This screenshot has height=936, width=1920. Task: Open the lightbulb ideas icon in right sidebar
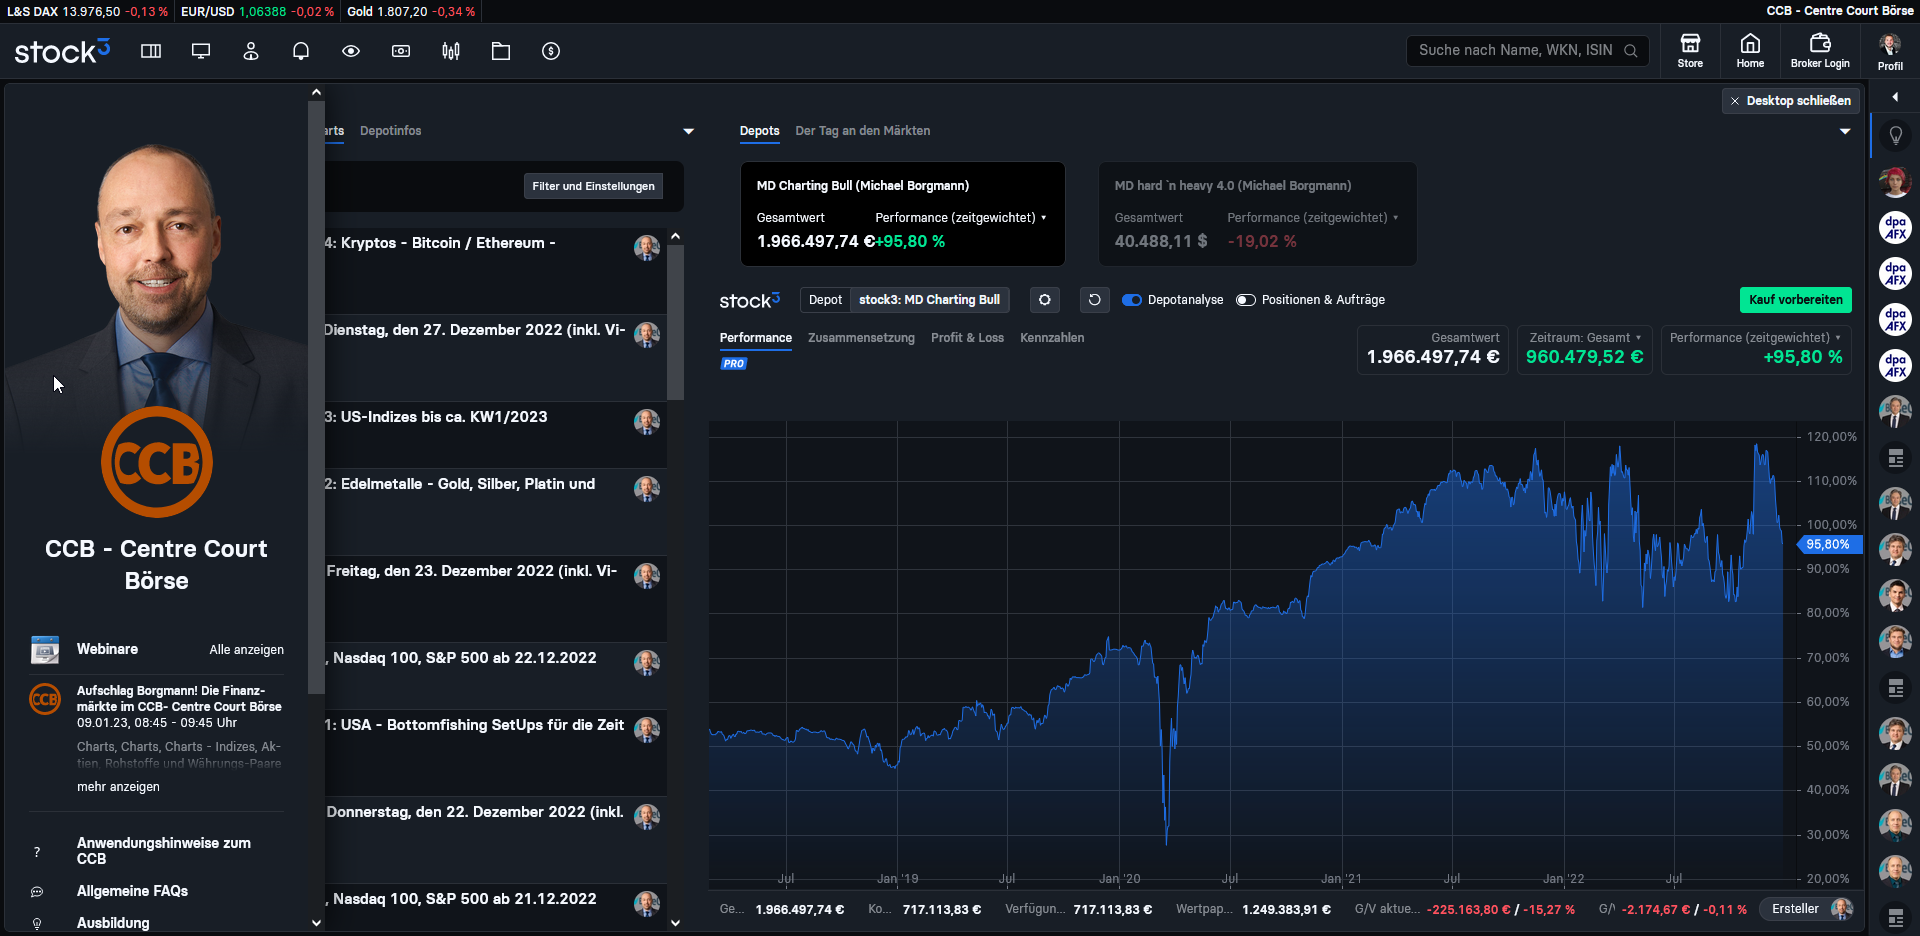(1895, 135)
